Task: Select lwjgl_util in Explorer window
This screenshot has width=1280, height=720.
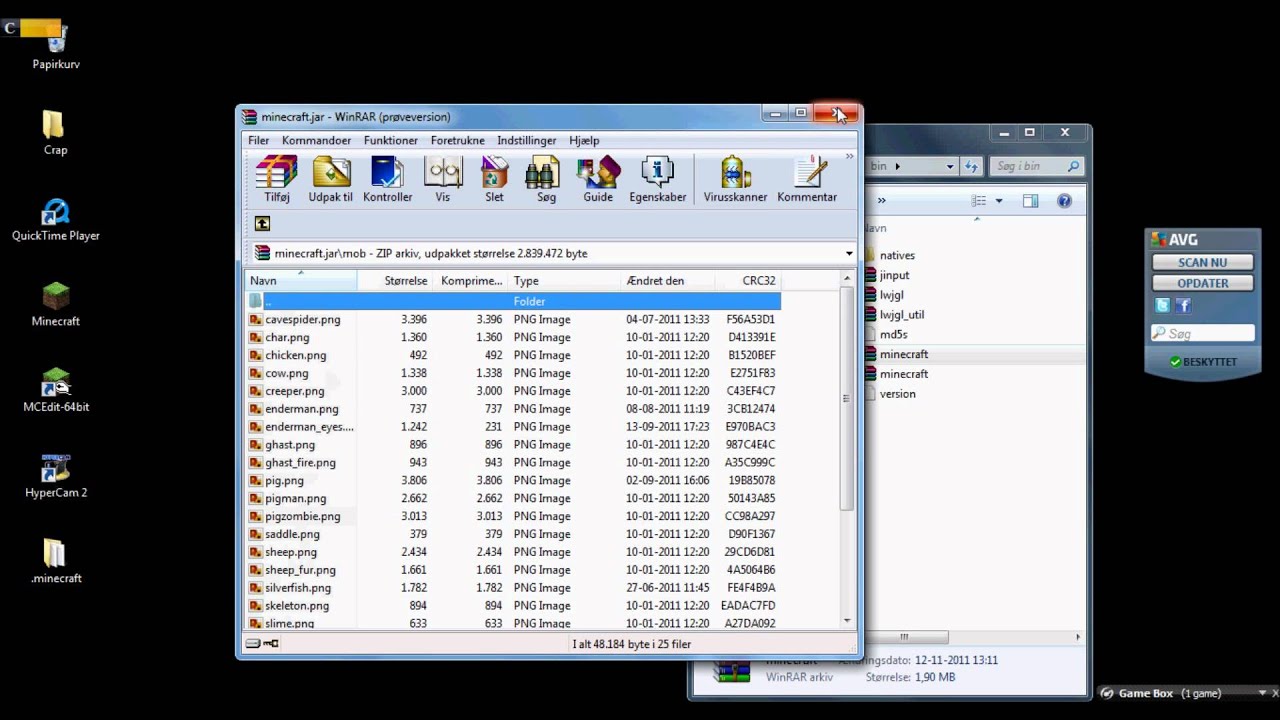Action: (x=901, y=315)
